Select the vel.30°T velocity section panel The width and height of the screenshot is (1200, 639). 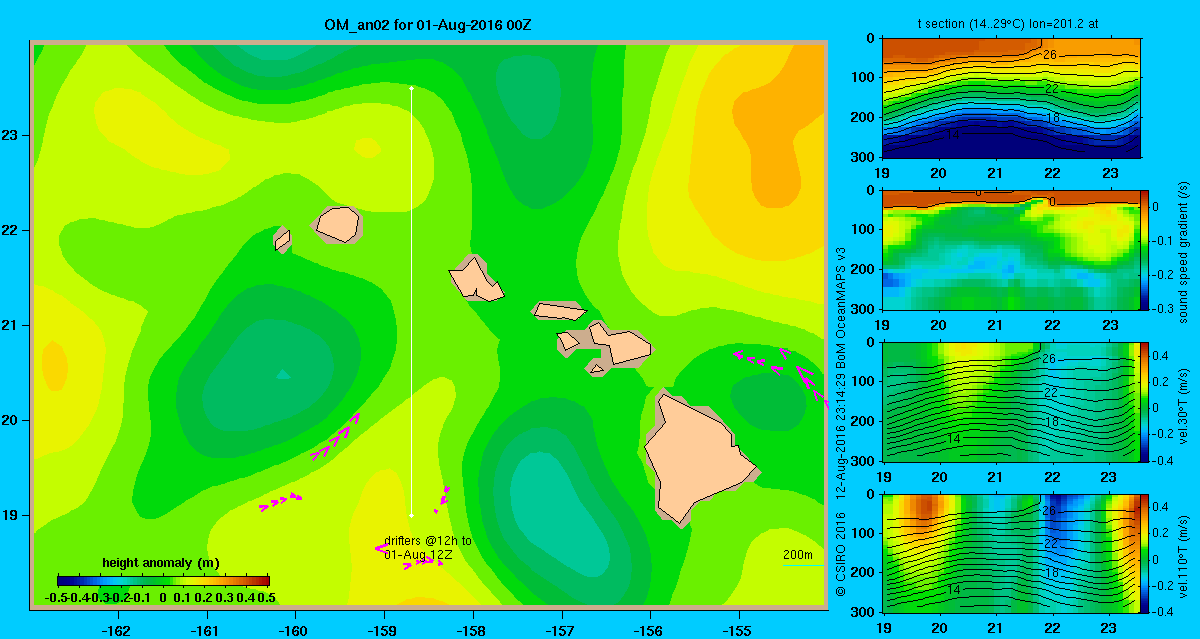click(1012, 401)
